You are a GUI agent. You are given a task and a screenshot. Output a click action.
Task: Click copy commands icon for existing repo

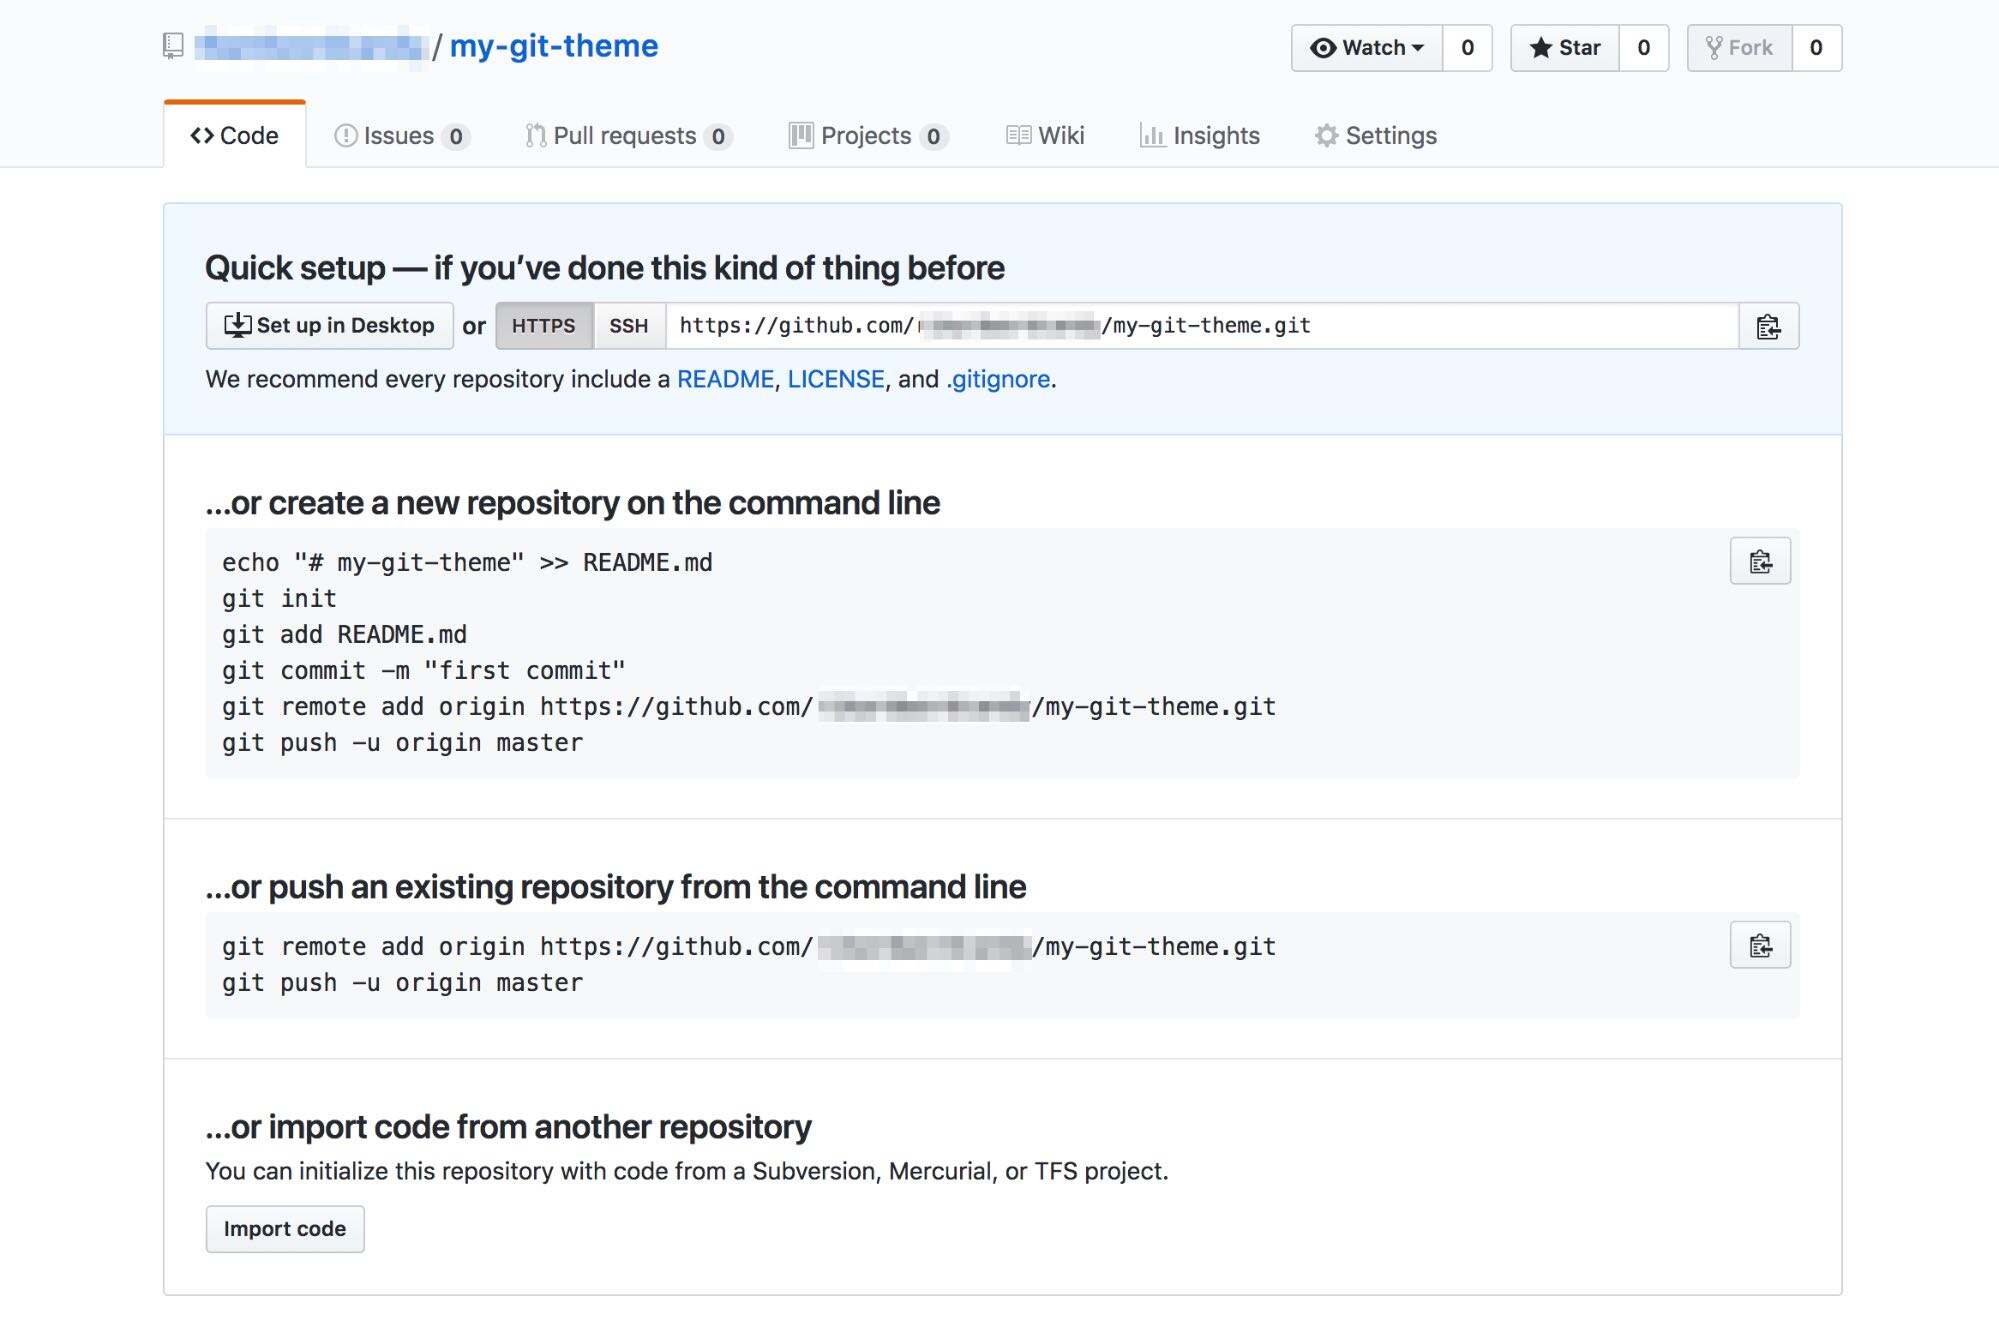(x=1760, y=944)
